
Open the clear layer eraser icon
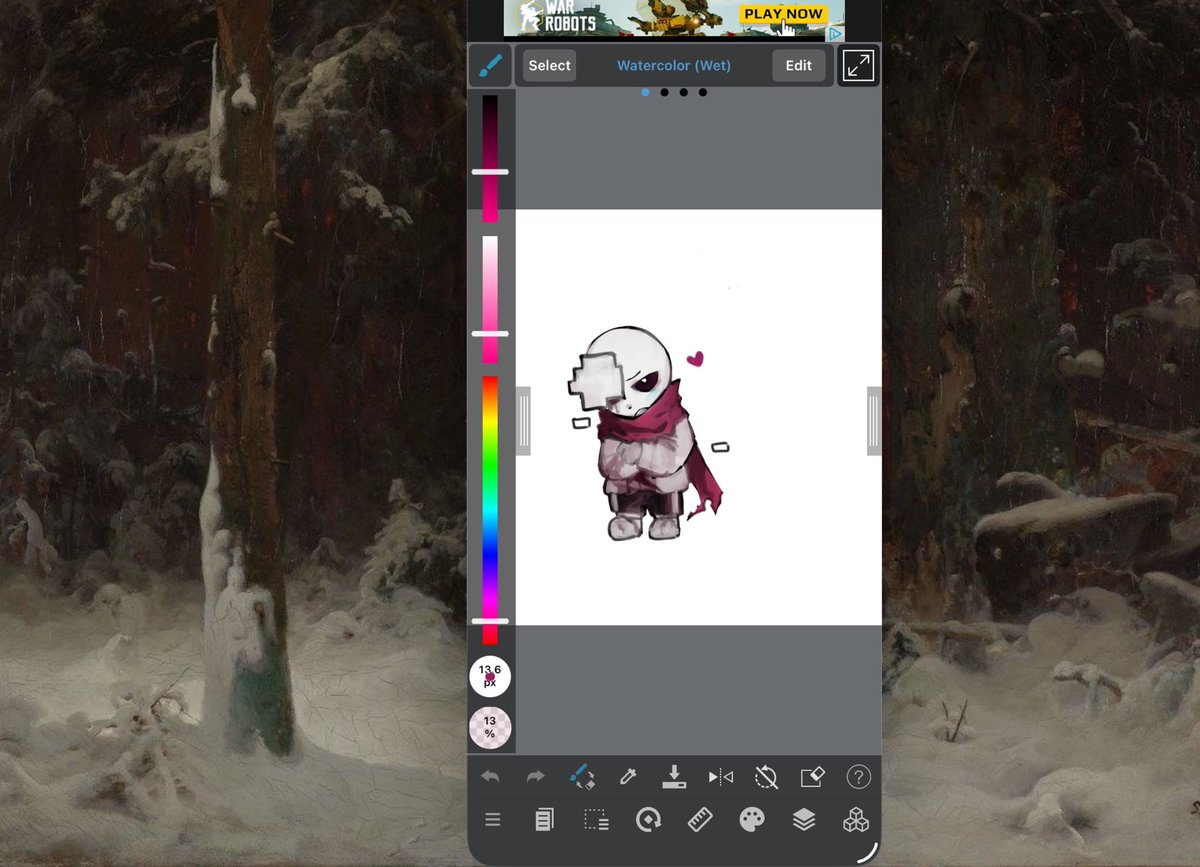coord(812,777)
